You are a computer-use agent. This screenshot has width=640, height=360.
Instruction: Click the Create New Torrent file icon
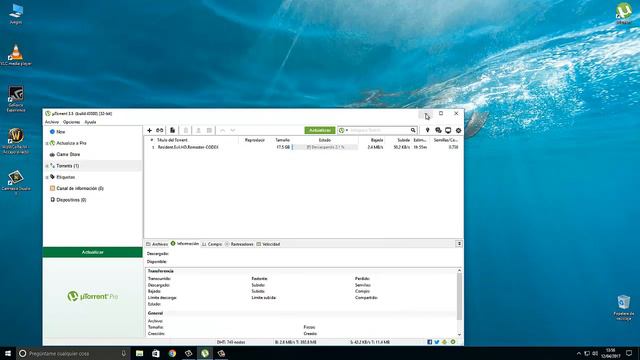point(173,130)
